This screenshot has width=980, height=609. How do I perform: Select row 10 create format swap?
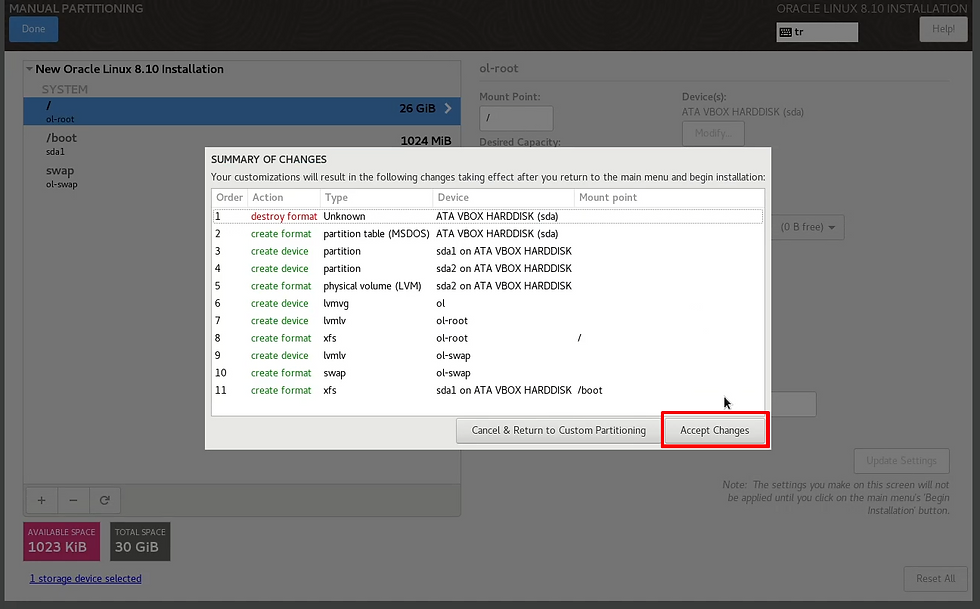[x=488, y=373]
